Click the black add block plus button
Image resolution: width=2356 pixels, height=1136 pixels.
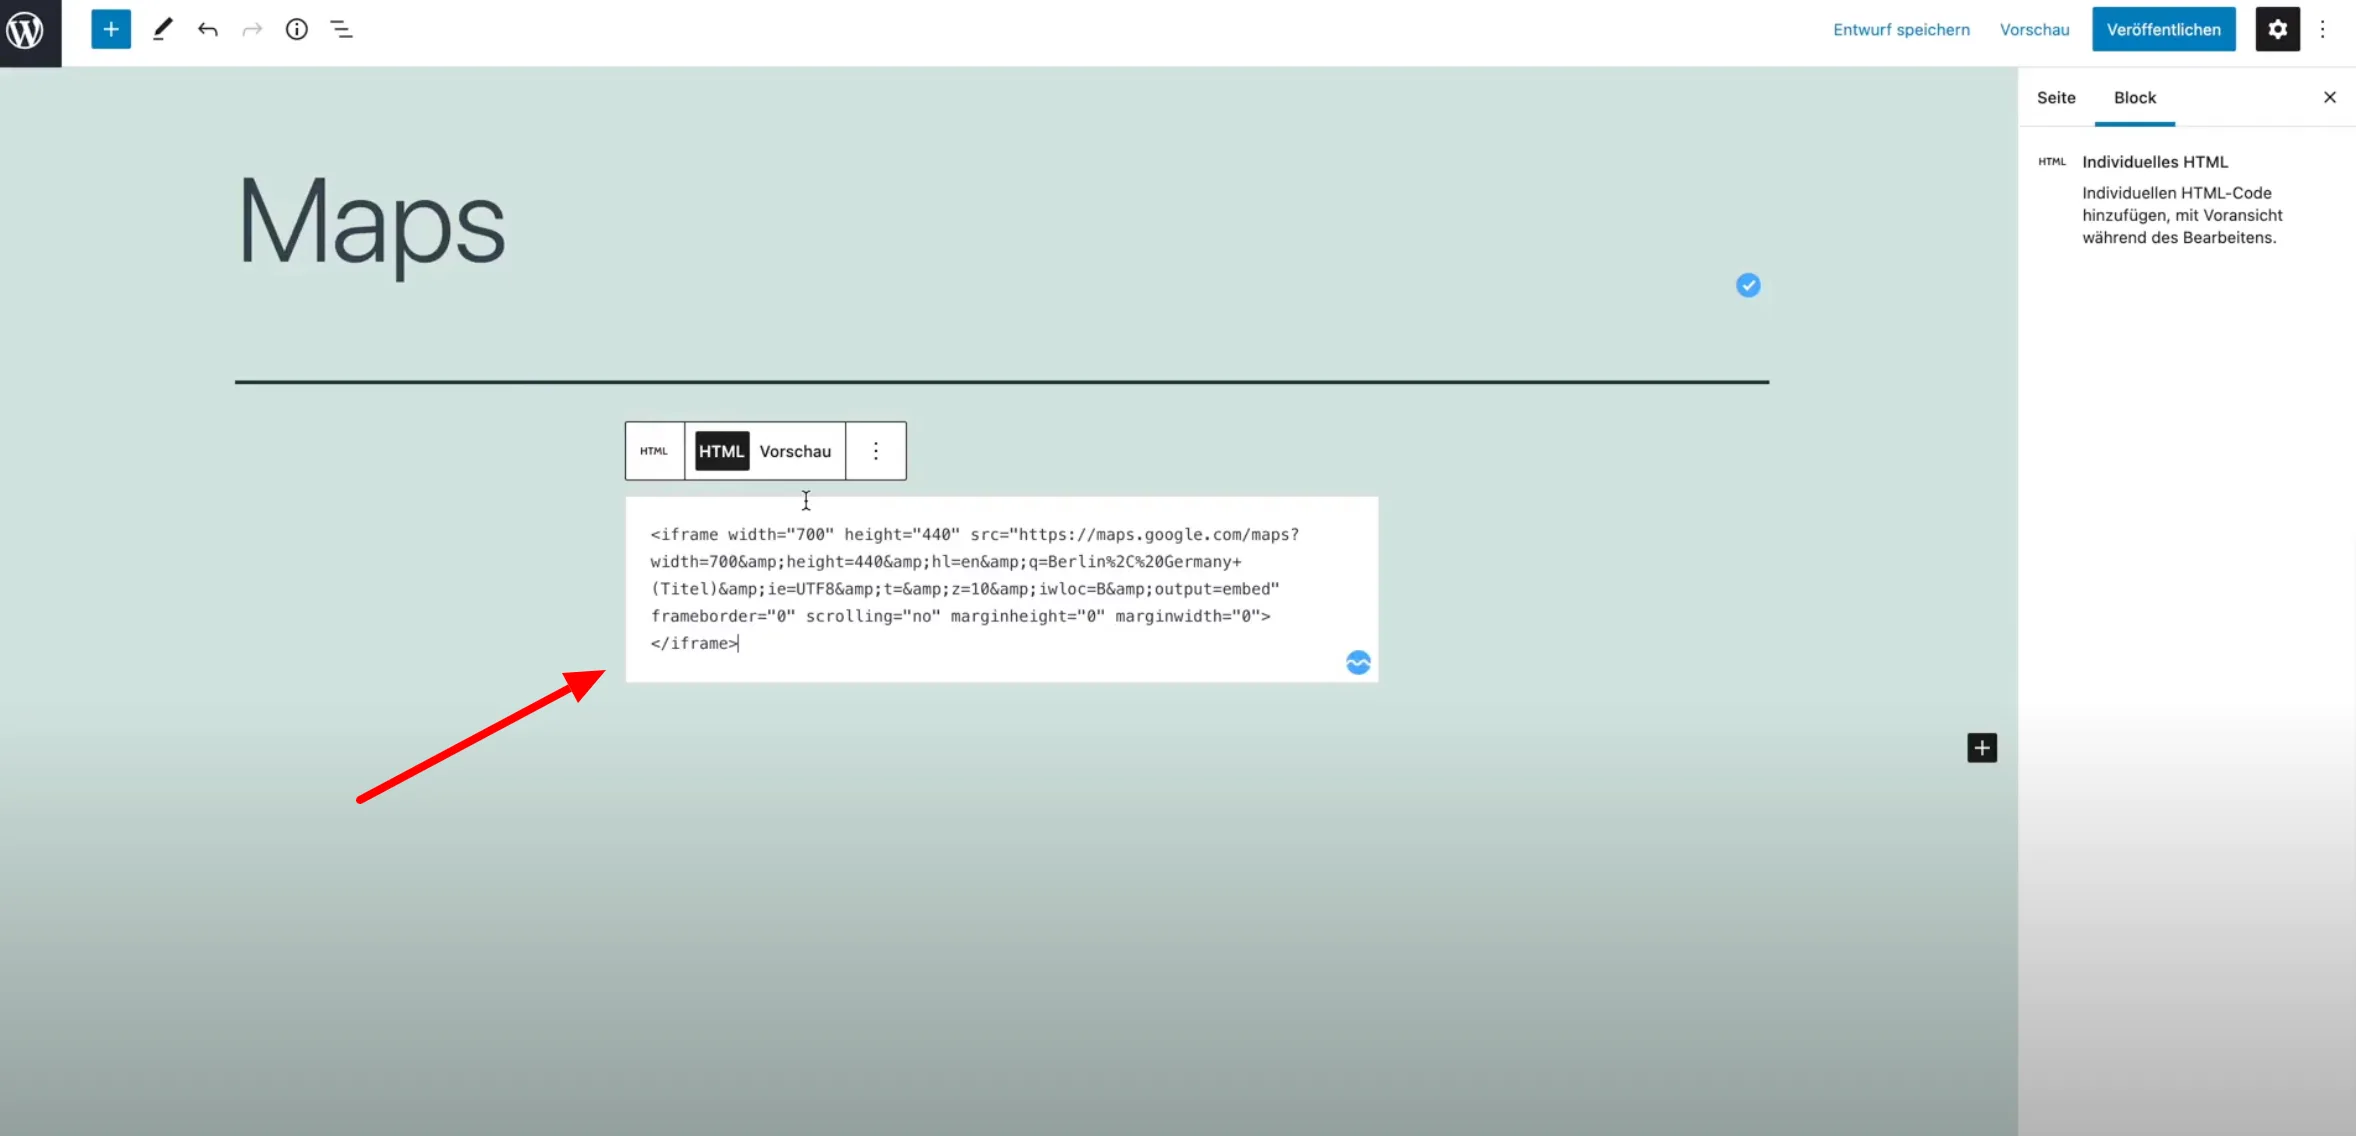[1981, 748]
